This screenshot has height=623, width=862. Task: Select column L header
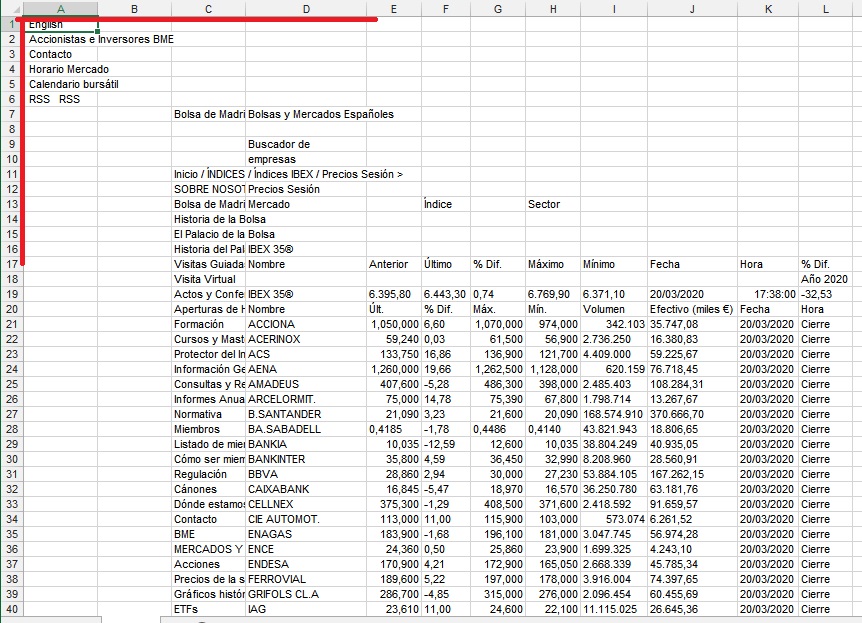(825, 9)
